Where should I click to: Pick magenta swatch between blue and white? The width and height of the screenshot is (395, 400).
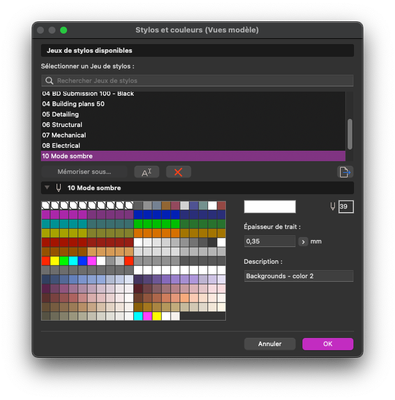coord(92,261)
